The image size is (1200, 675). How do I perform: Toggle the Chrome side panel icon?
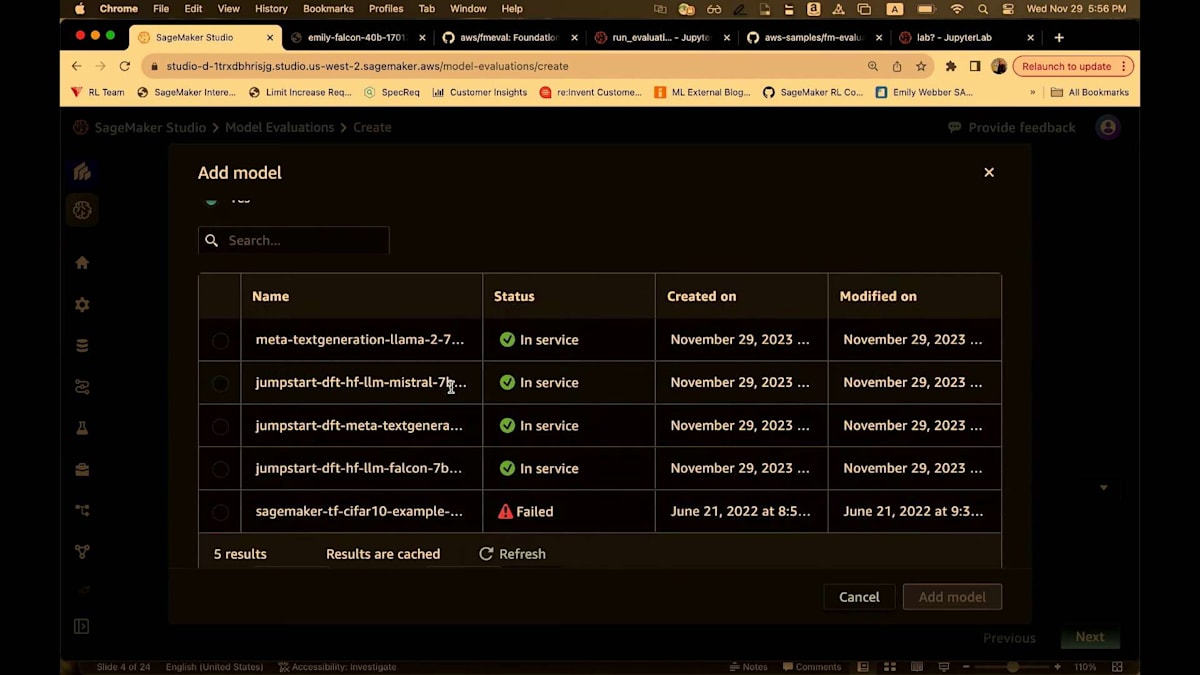tap(975, 66)
